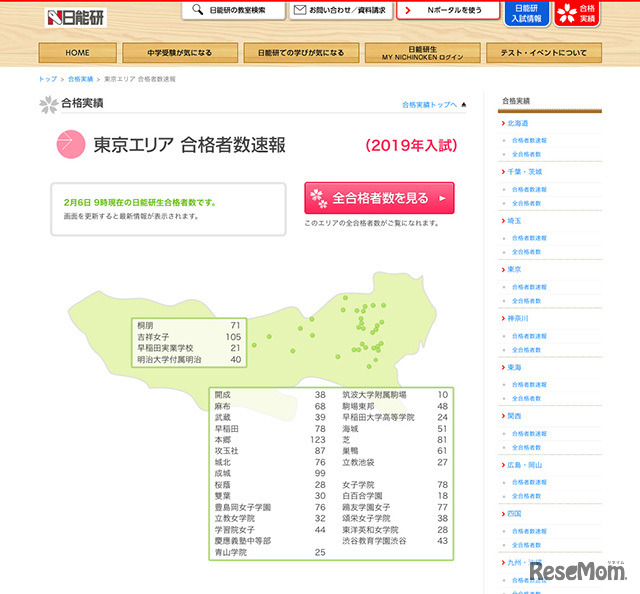The width and height of the screenshot is (640, 594).
Task: Click 全合格者数 under 北海道
Action: tap(526, 154)
